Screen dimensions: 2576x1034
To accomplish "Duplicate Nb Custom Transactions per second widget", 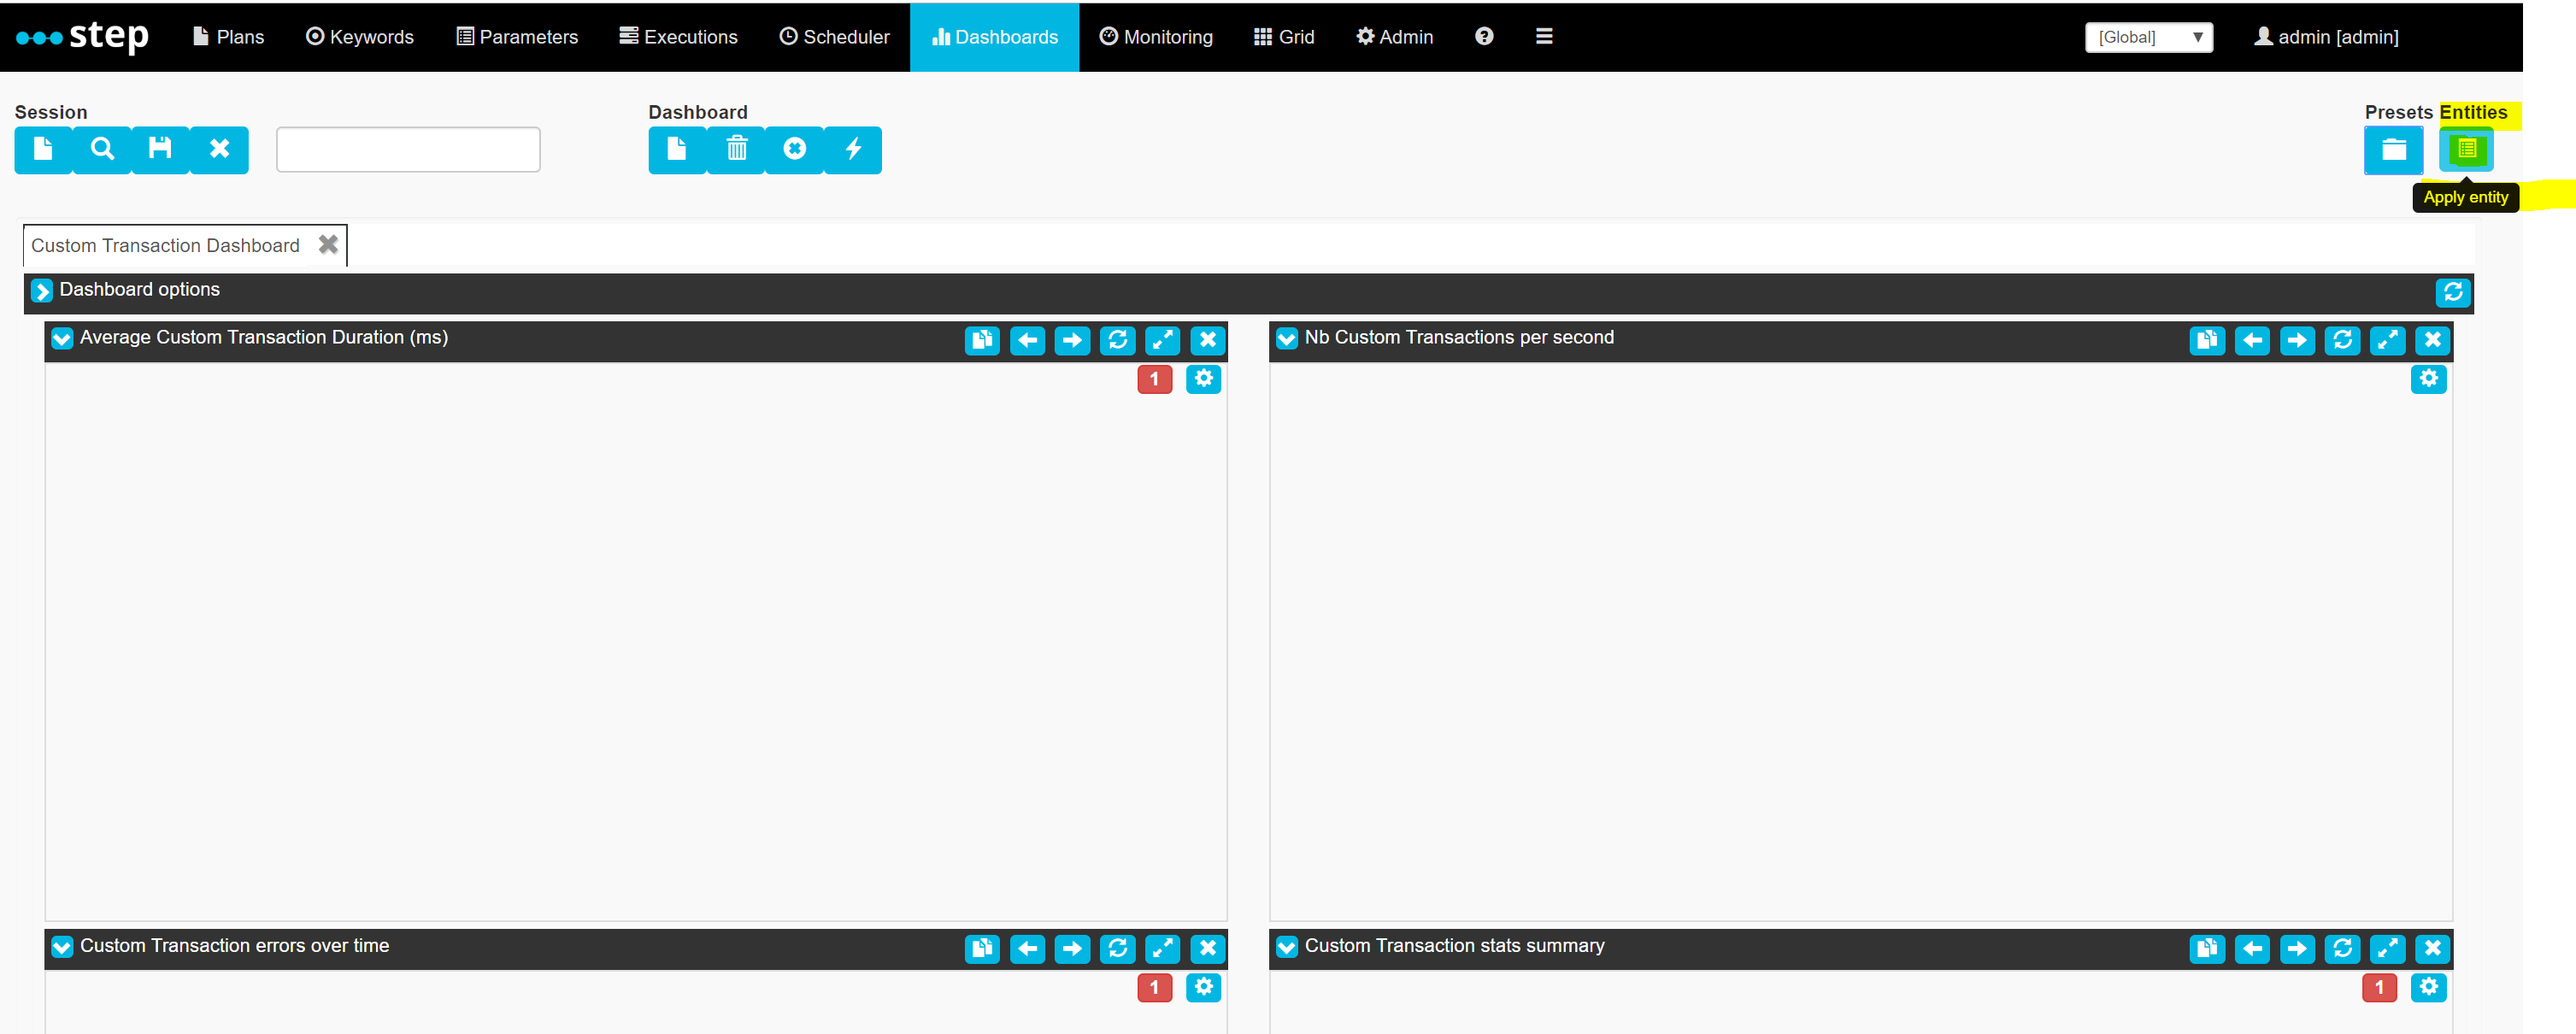I will click(x=2207, y=341).
